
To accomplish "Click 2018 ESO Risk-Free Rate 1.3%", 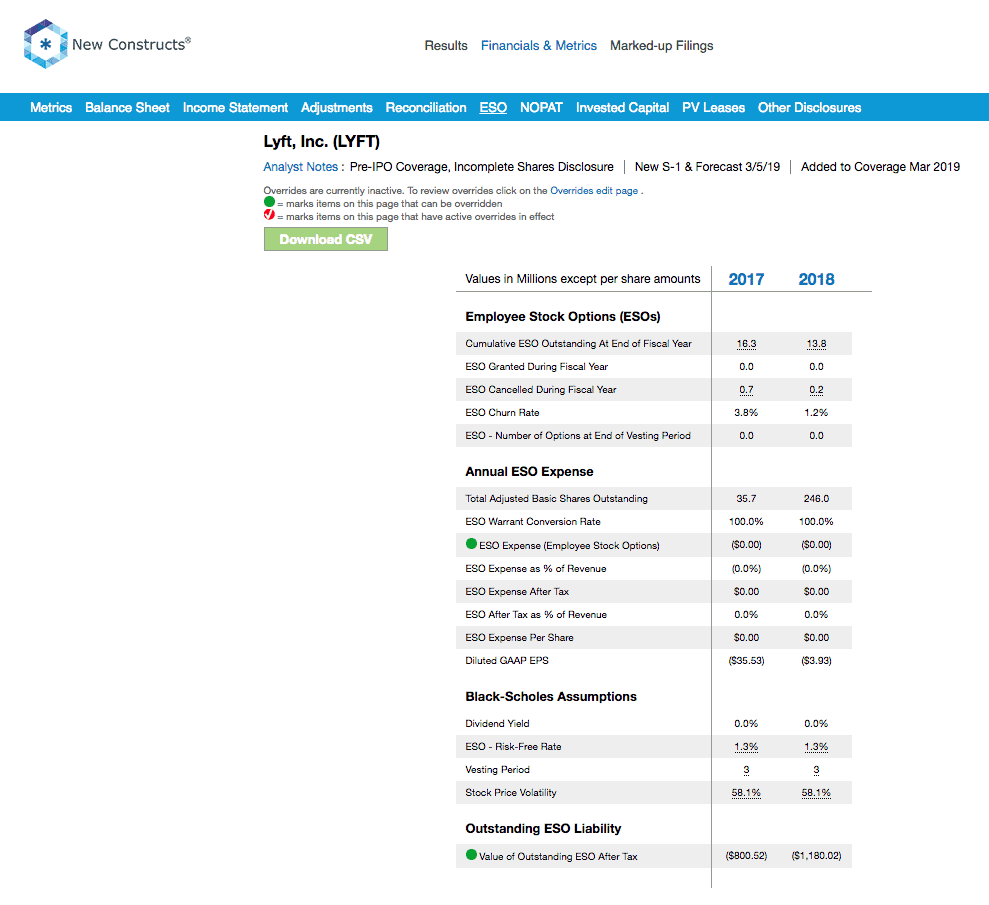I will (x=816, y=747).
